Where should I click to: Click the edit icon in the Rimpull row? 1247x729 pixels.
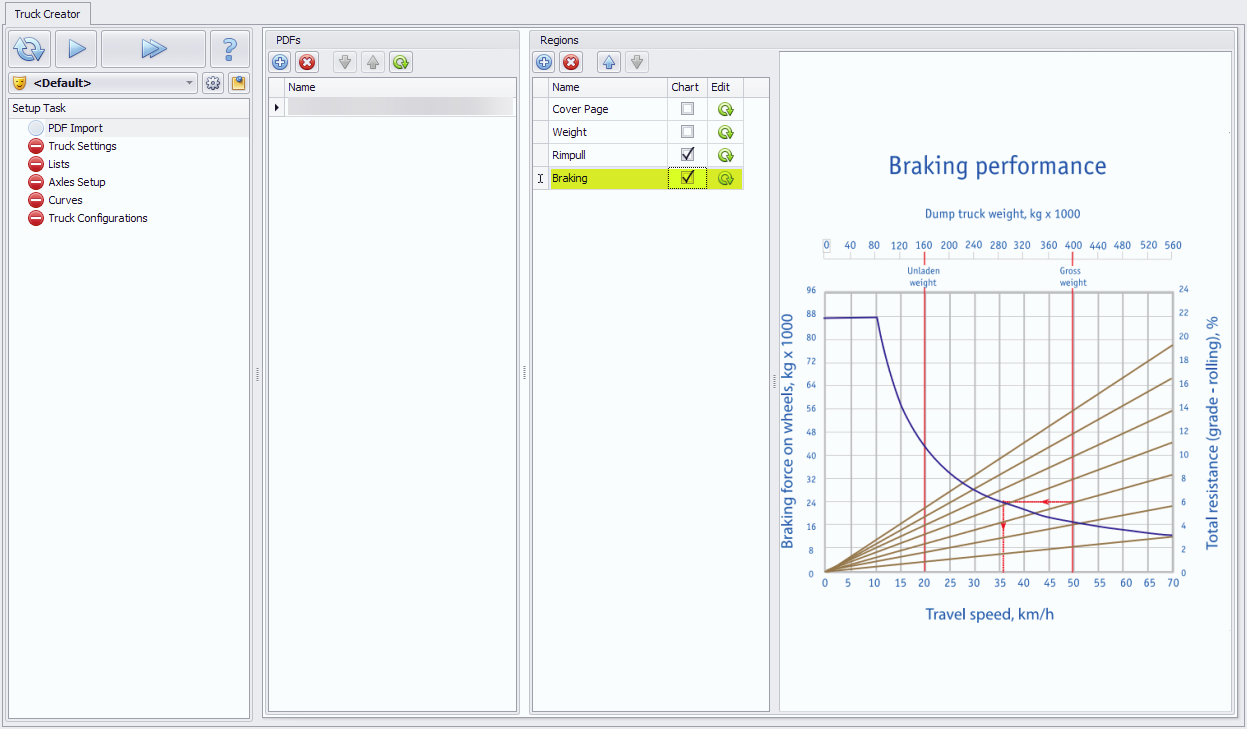tap(726, 155)
